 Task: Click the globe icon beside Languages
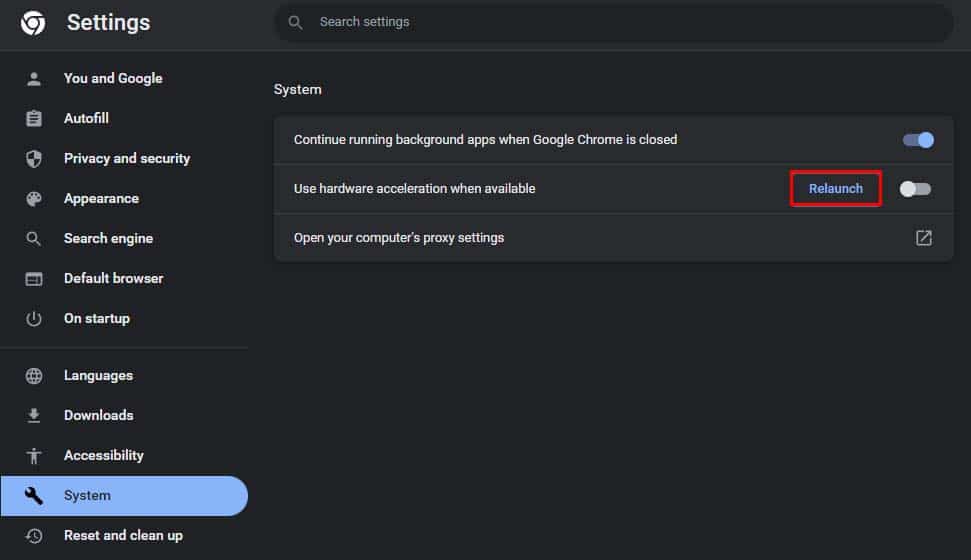point(34,375)
